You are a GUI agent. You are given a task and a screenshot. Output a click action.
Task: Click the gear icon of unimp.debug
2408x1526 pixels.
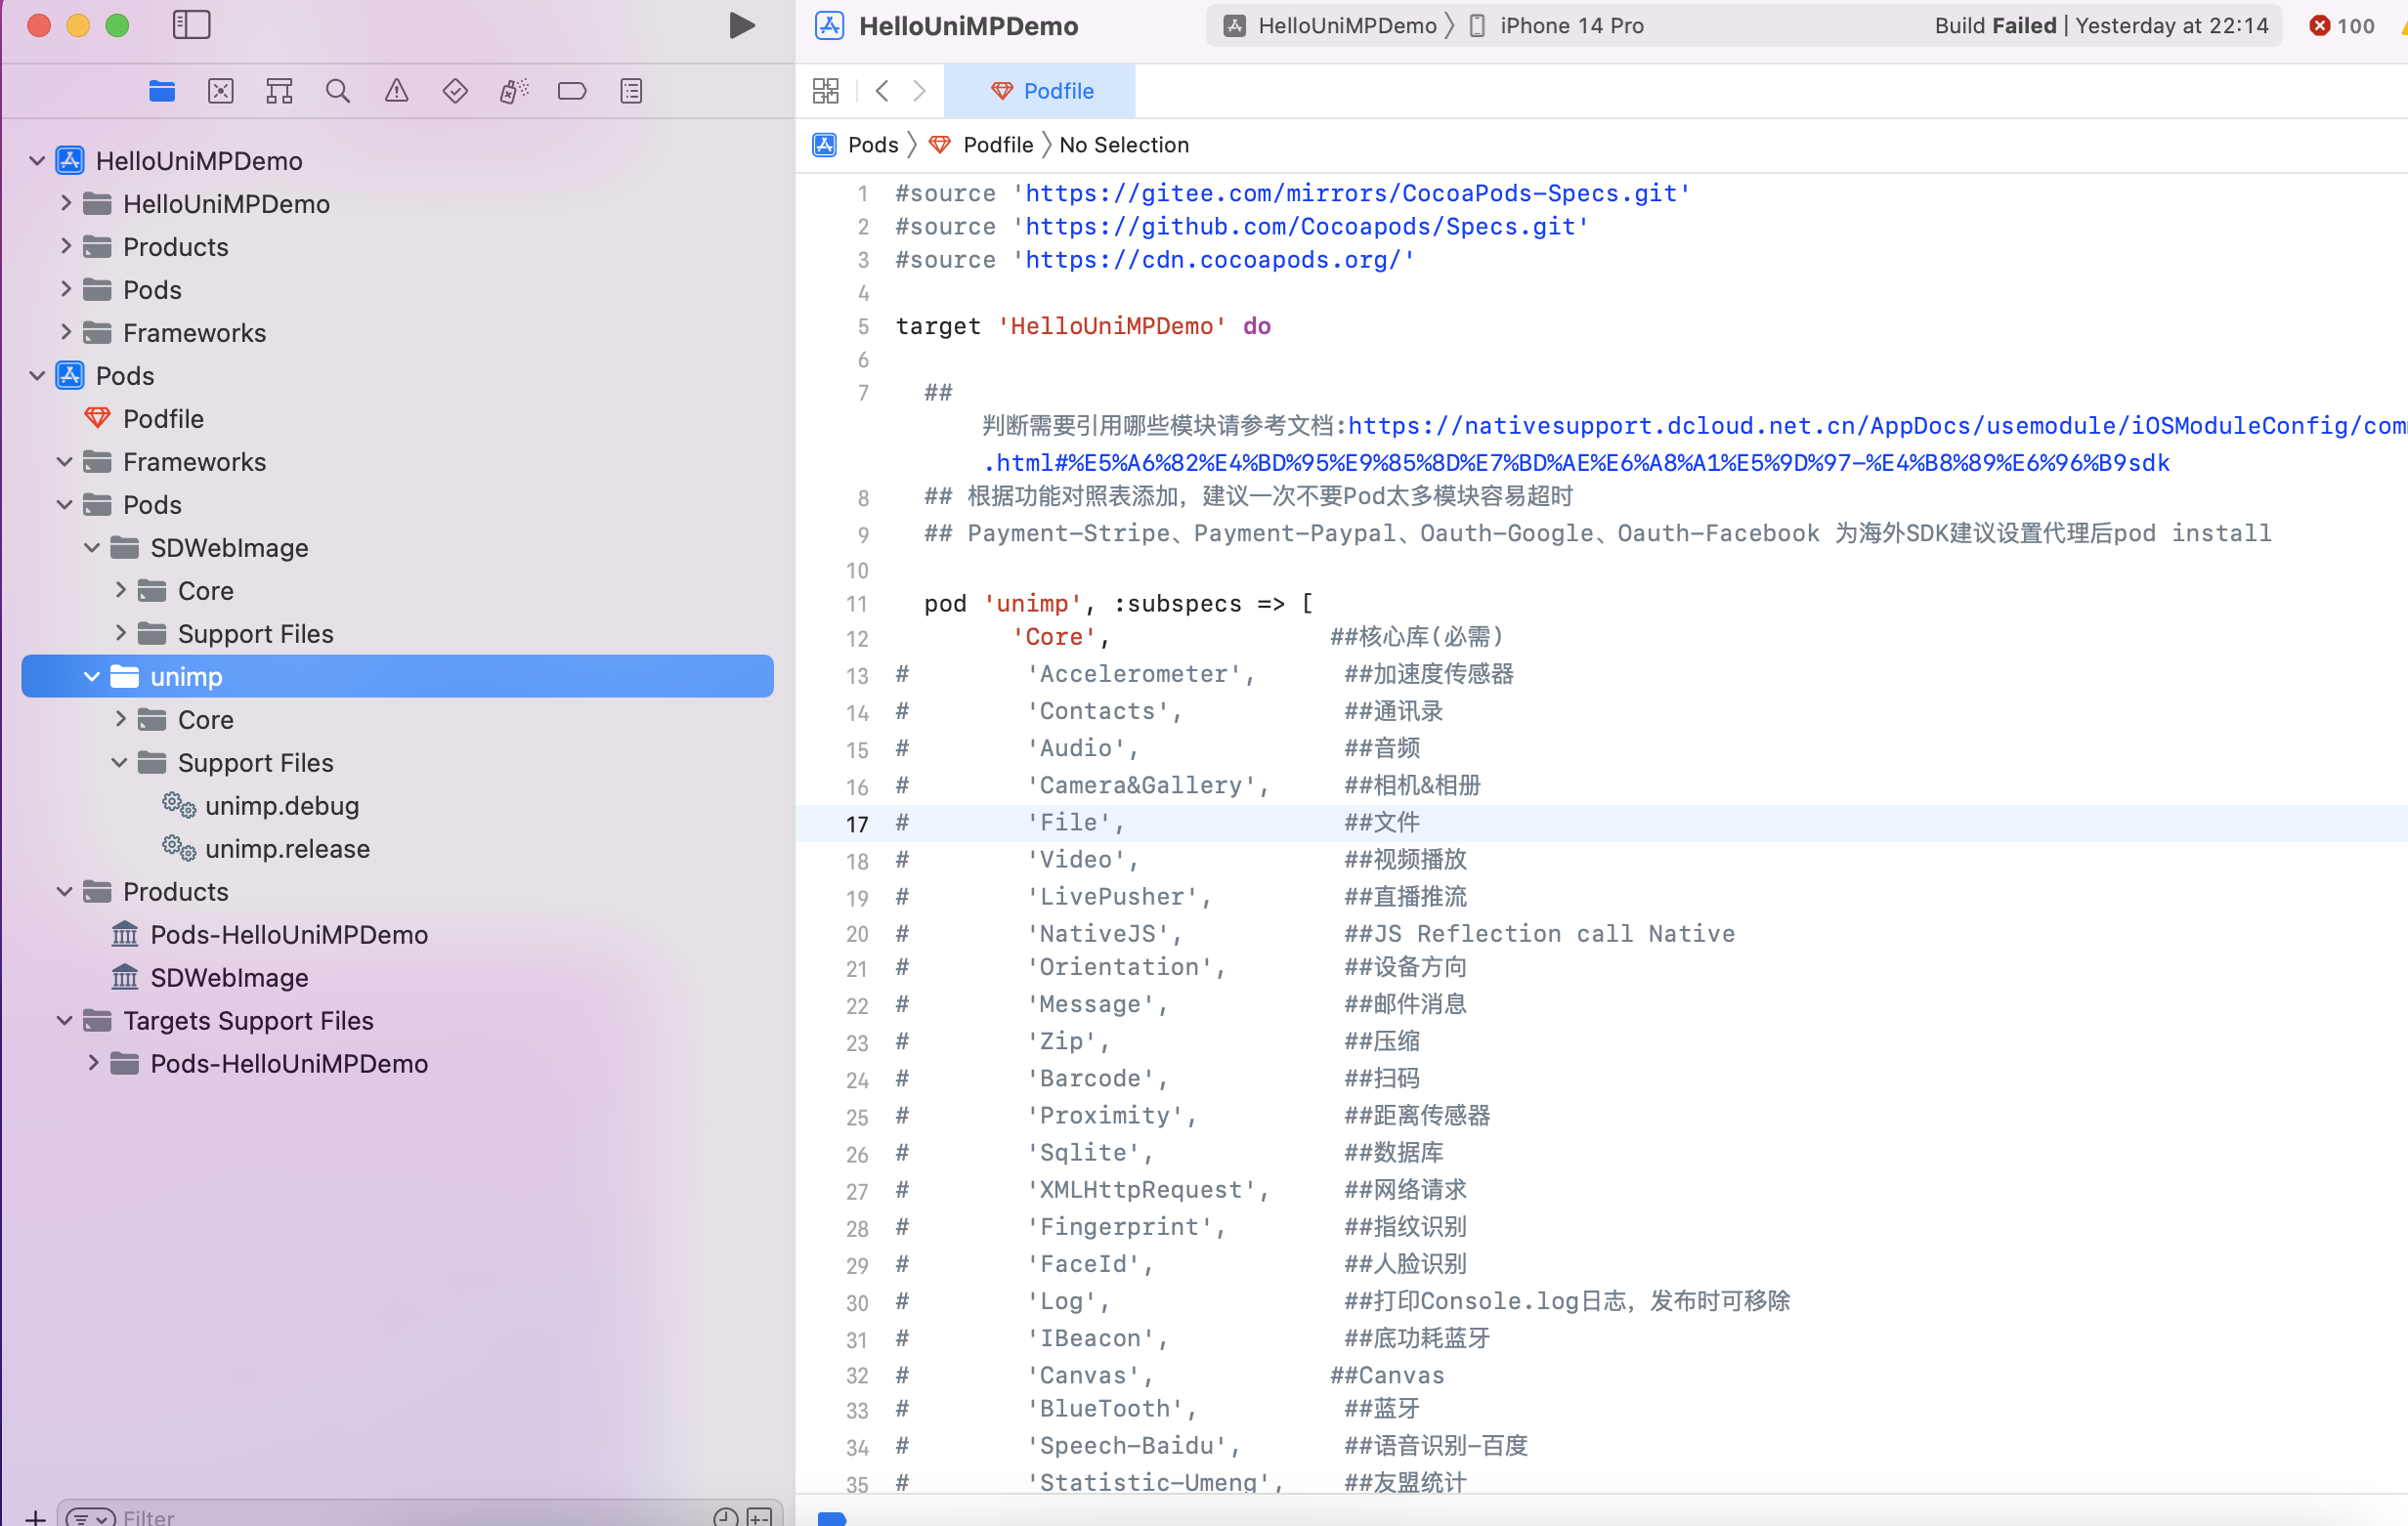(x=179, y=805)
